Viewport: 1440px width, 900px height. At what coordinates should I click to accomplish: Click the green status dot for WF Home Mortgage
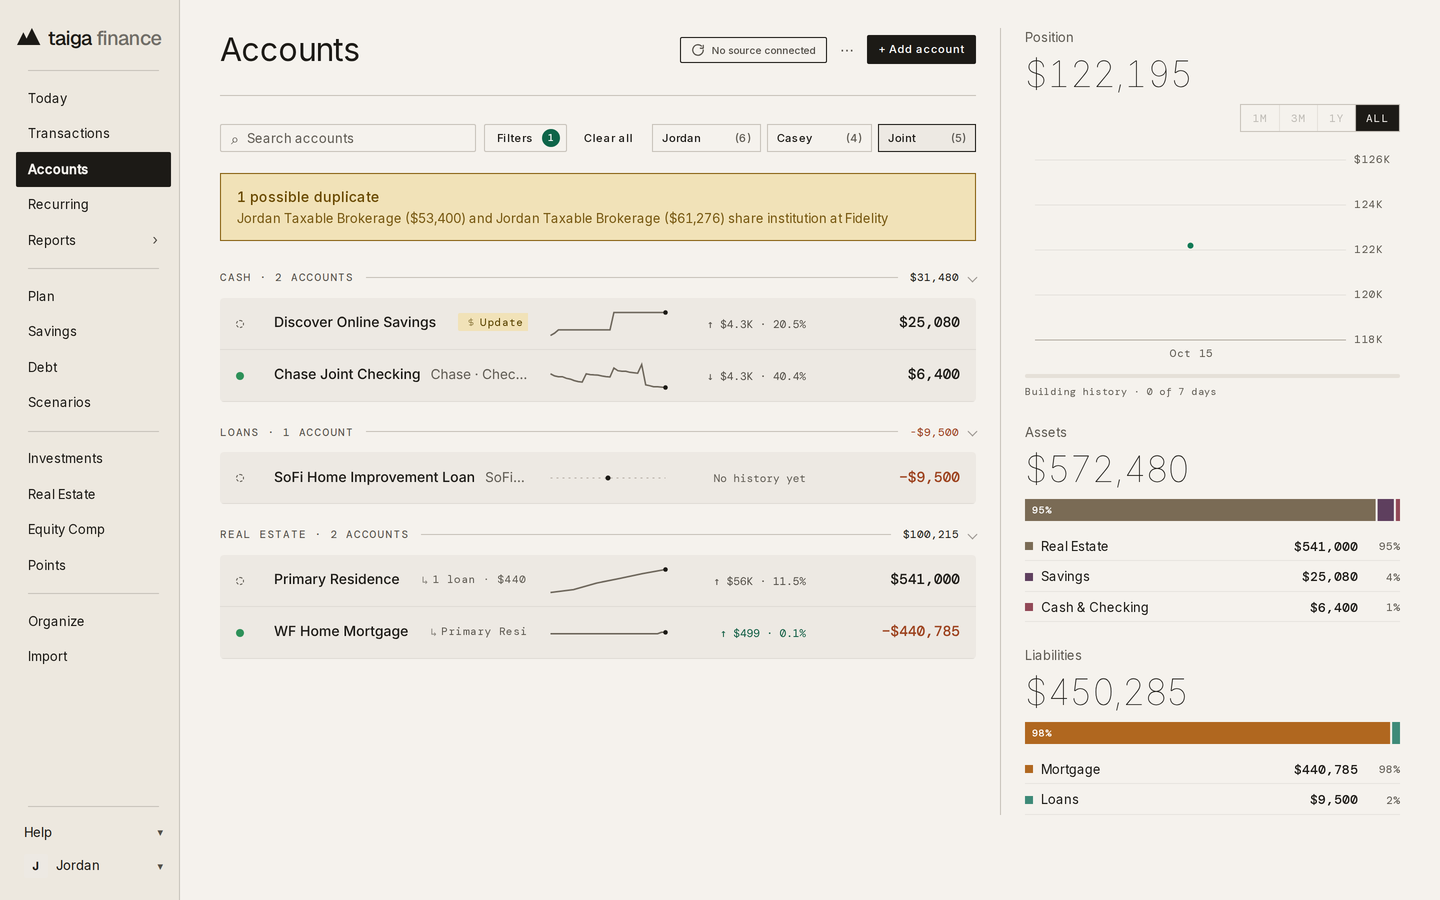(240, 633)
